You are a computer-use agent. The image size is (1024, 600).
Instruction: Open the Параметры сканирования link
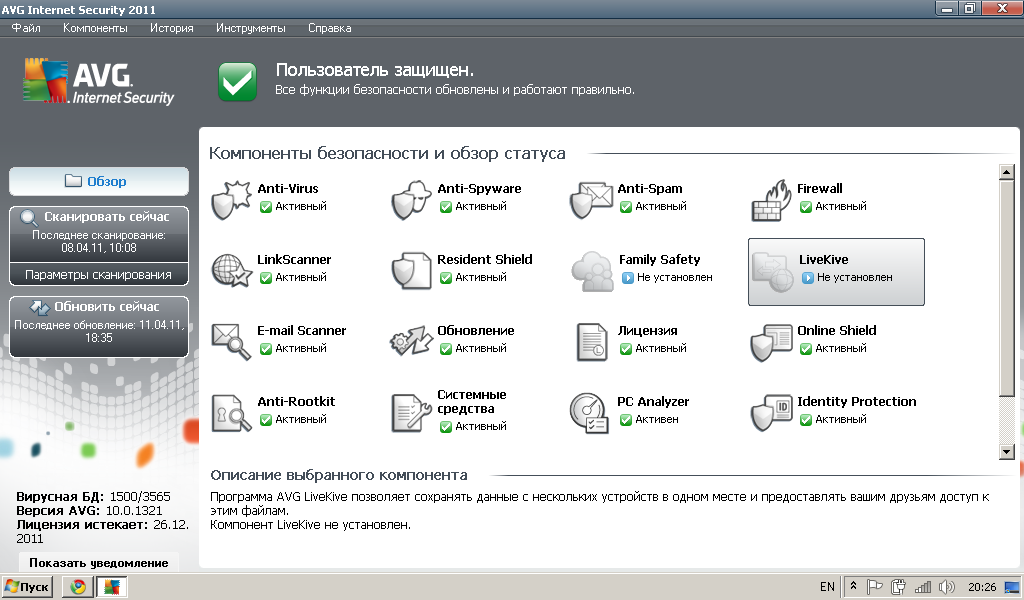click(98, 274)
